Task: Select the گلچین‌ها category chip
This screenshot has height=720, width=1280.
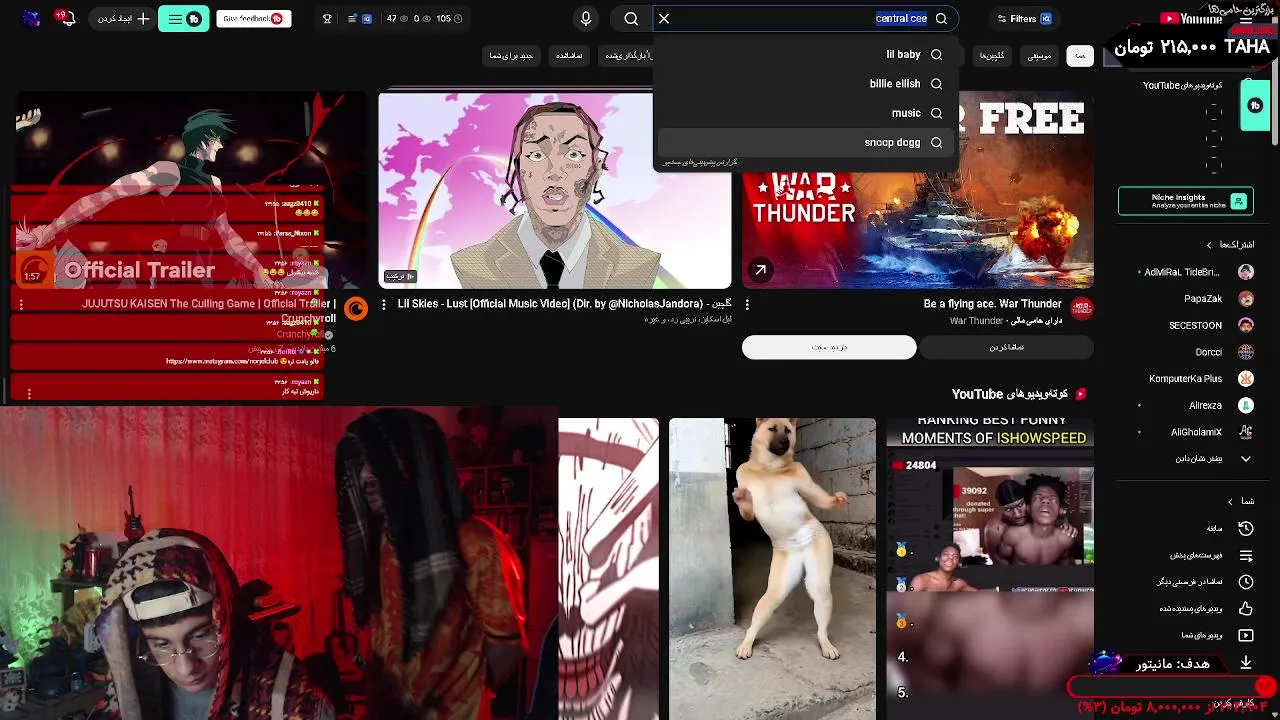Action: point(992,56)
